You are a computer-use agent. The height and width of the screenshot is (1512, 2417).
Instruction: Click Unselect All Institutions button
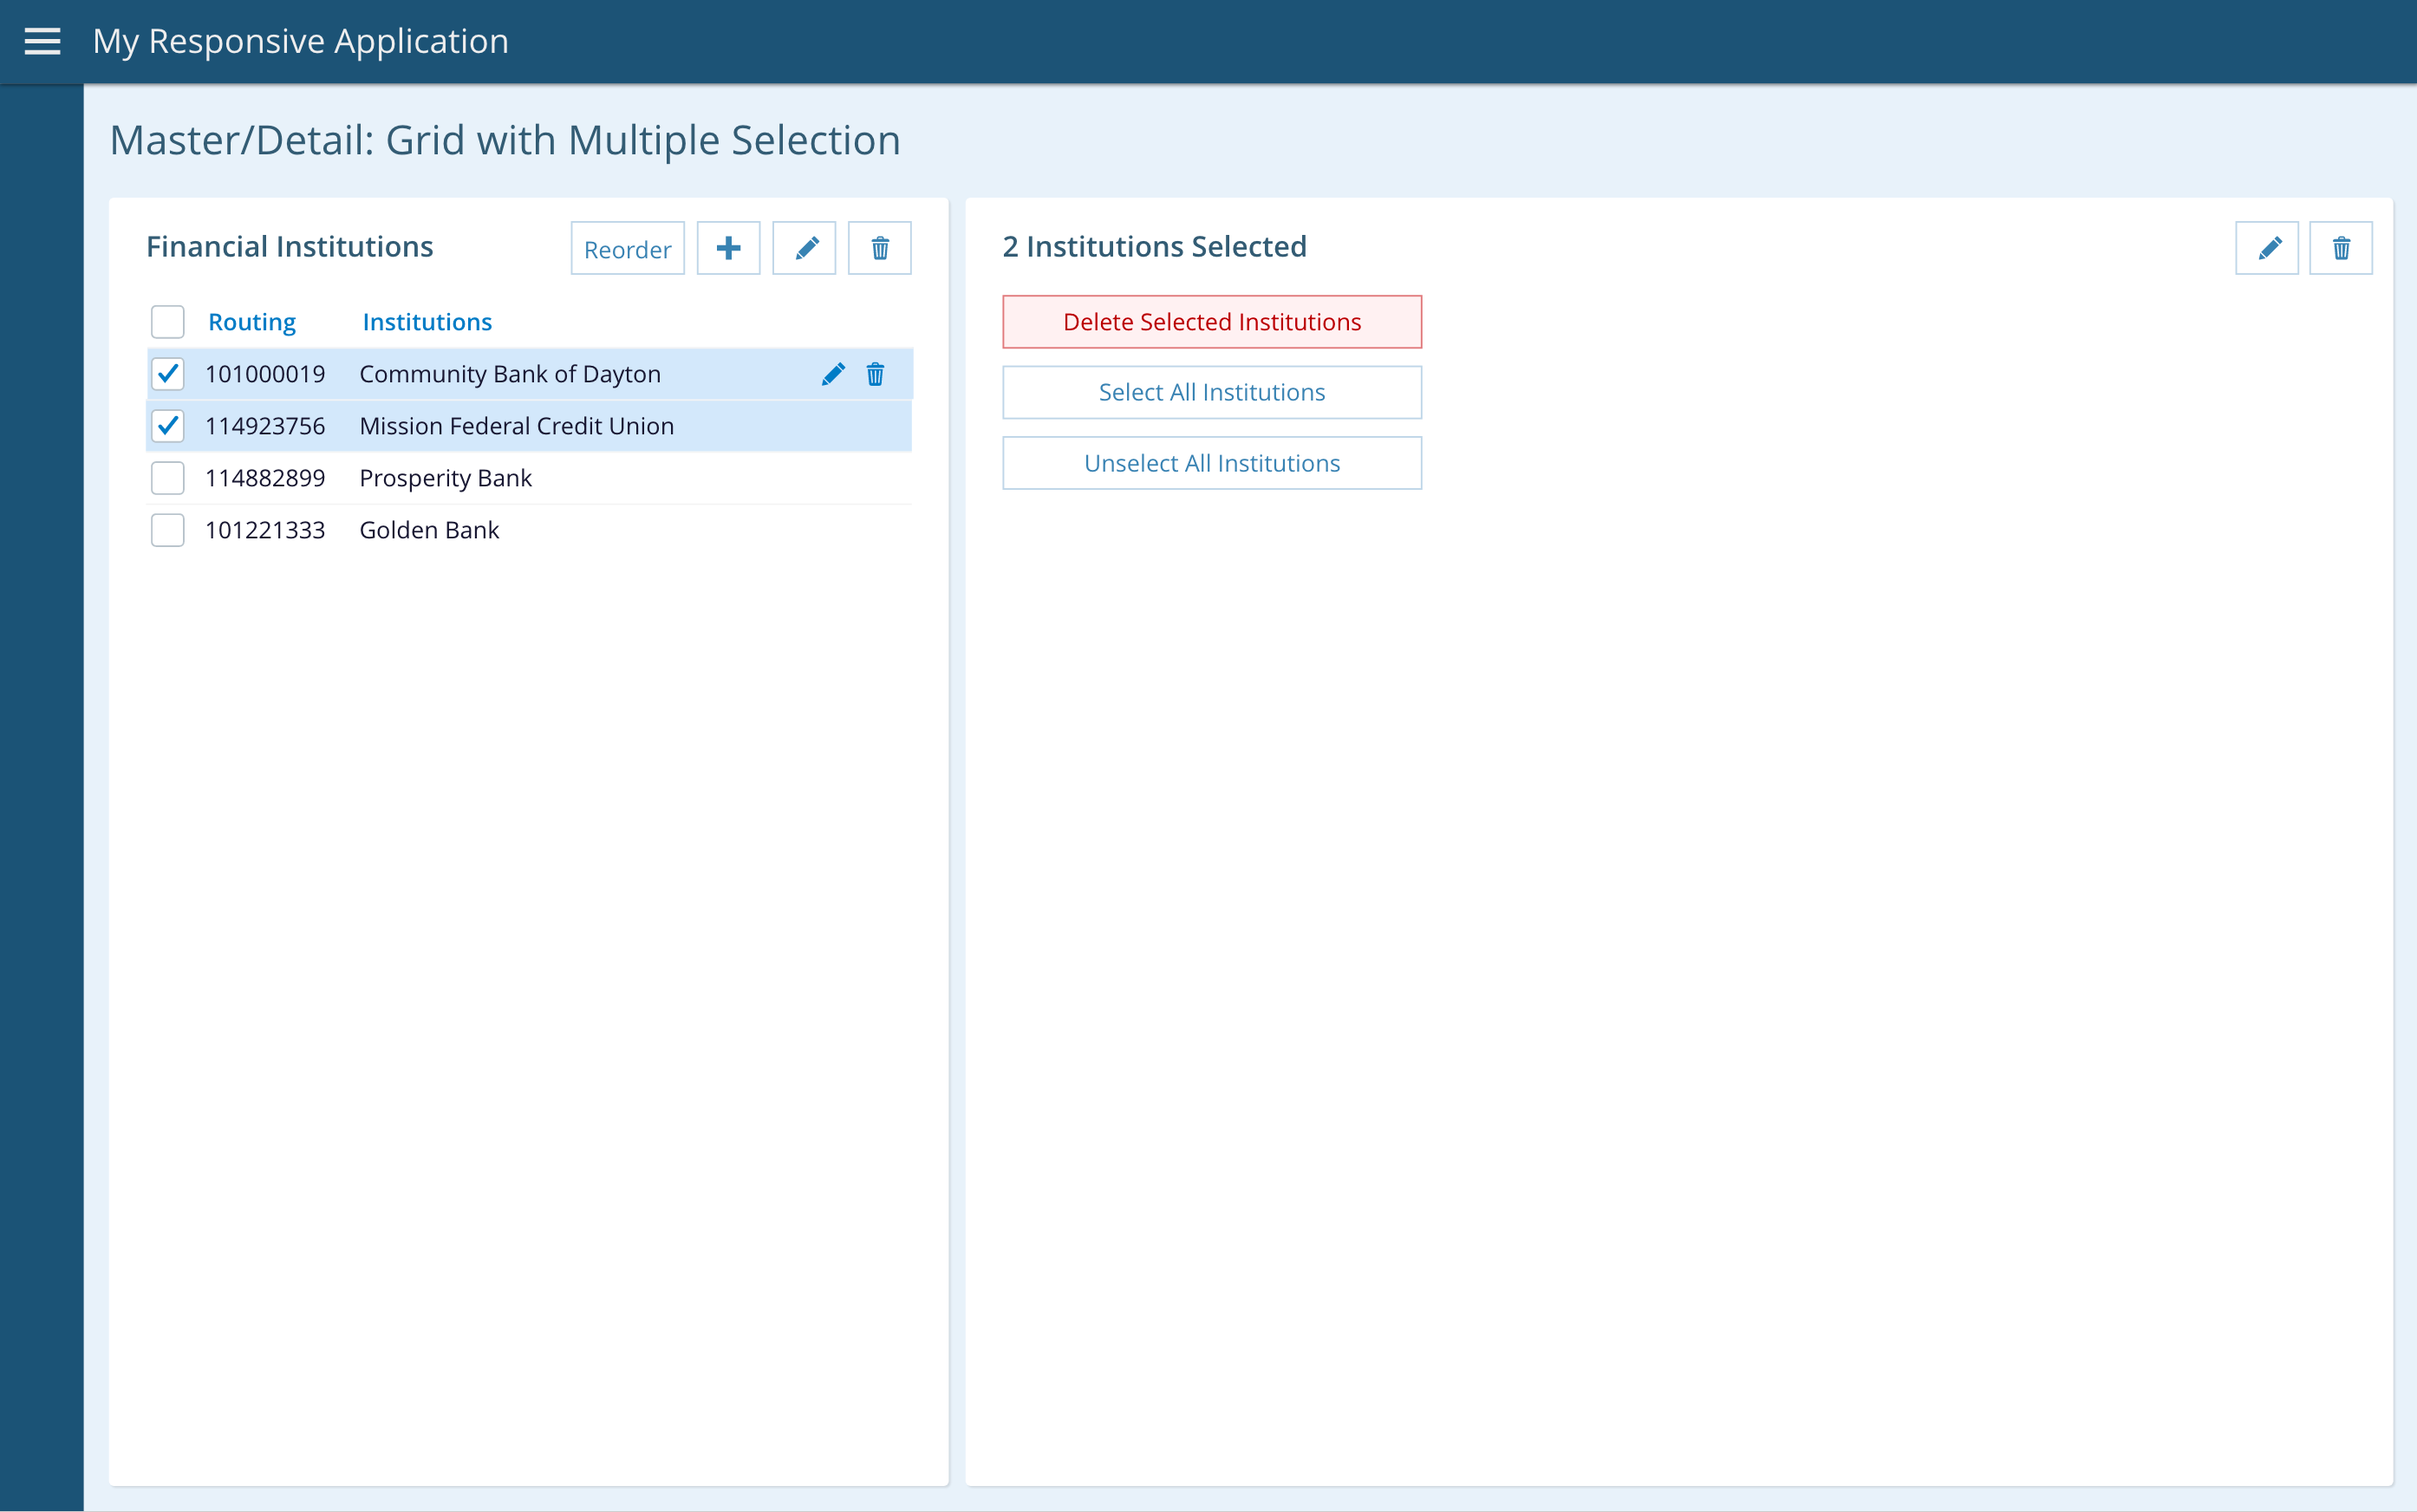pyautogui.click(x=1212, y=463)
